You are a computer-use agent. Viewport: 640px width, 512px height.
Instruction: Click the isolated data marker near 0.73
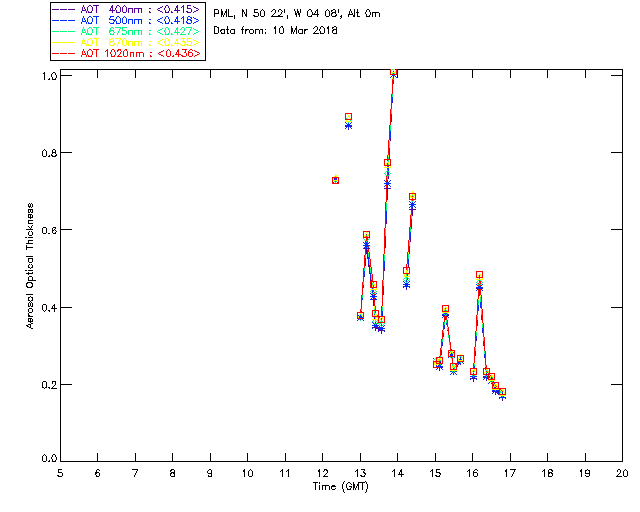(x=336, y=180)
